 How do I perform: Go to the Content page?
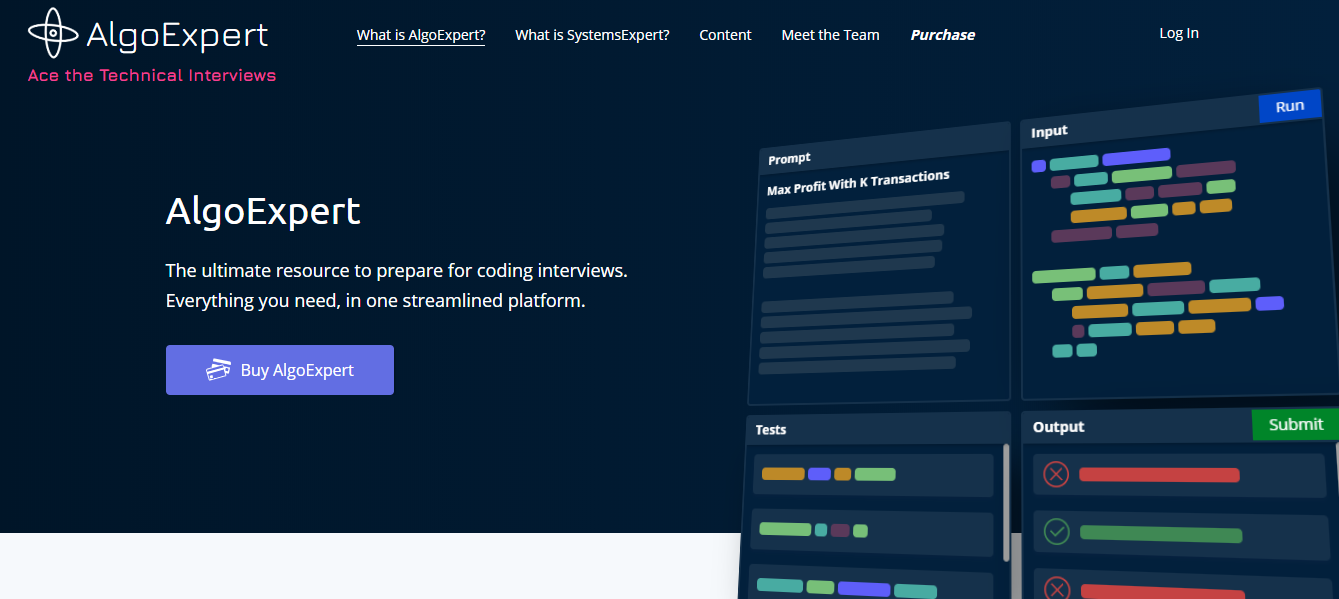coord(725,35)
